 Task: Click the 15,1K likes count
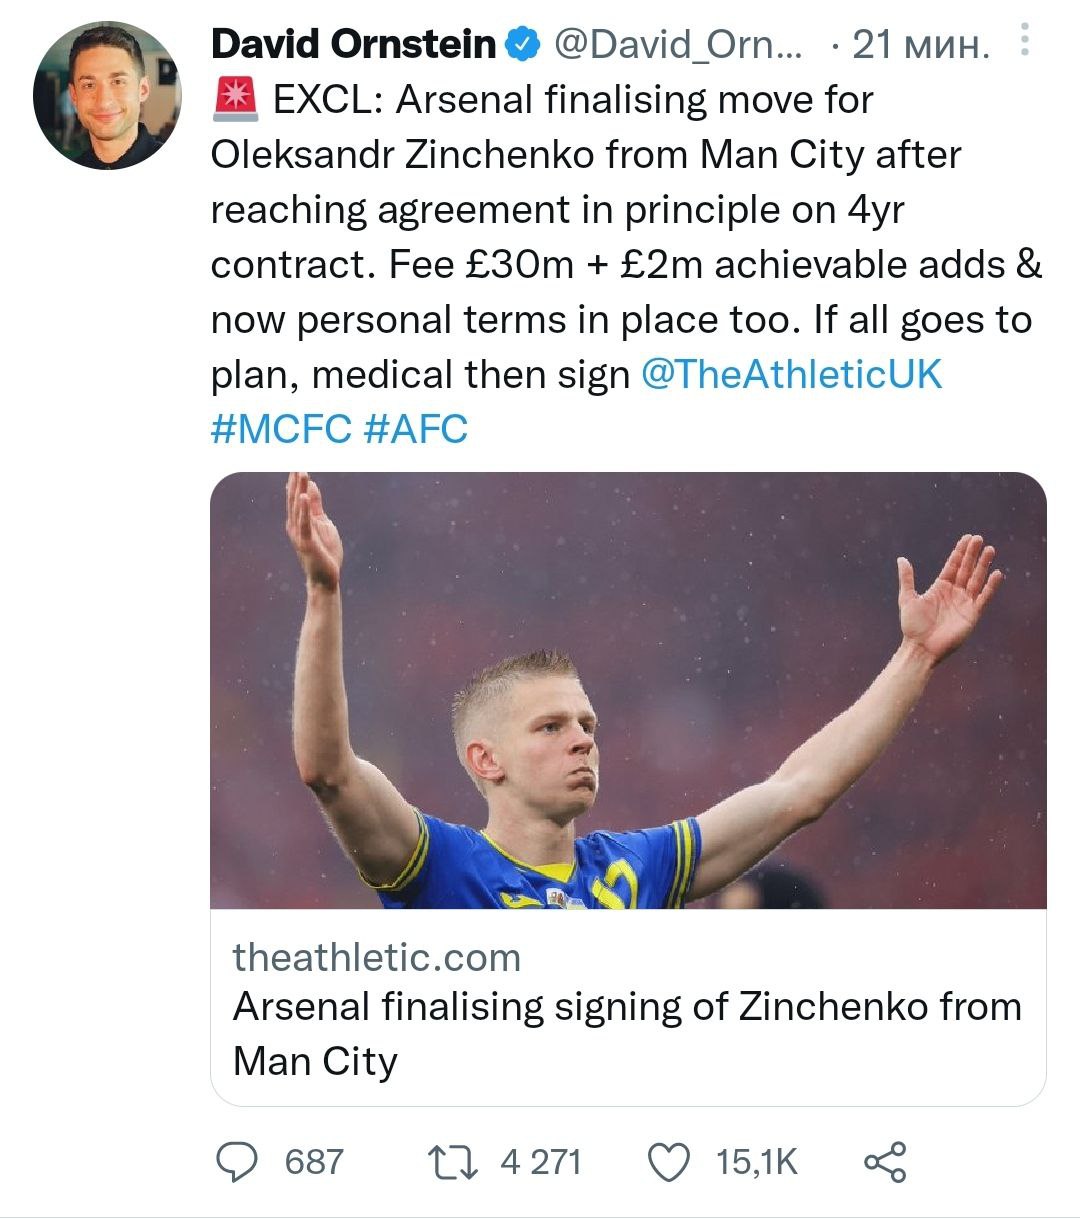(757, 1162)
